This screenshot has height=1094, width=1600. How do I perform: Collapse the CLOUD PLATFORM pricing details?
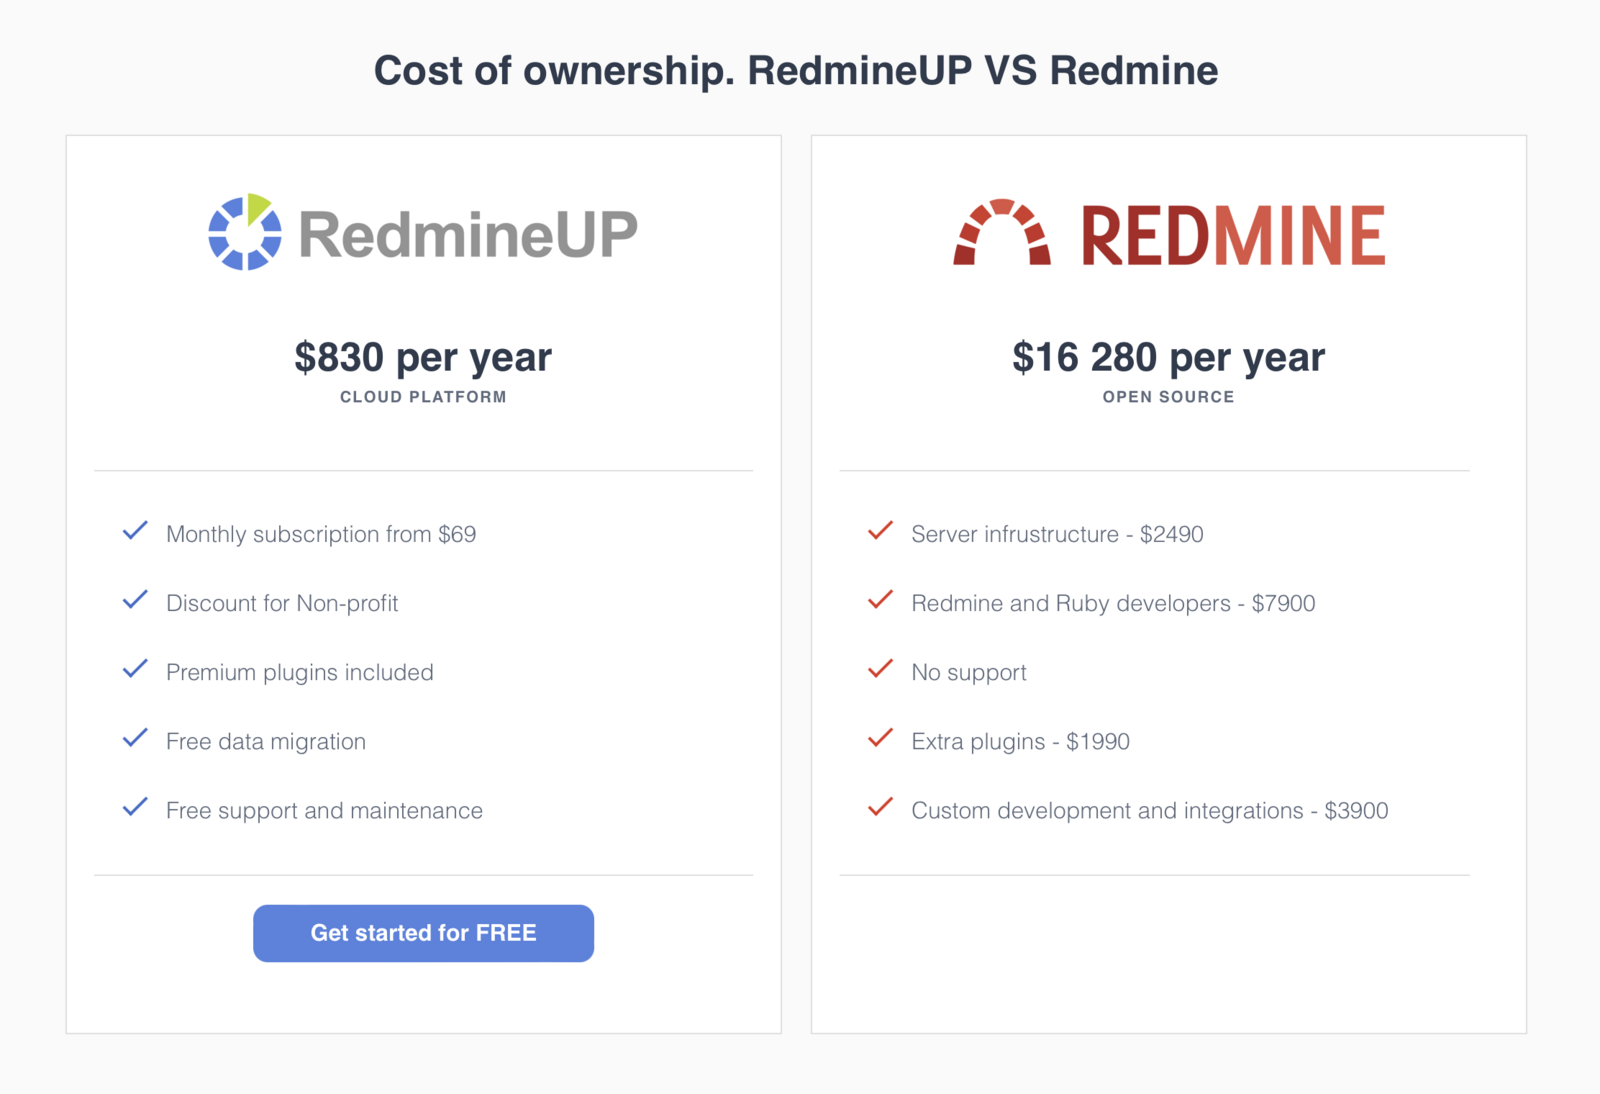pos(423,396)
